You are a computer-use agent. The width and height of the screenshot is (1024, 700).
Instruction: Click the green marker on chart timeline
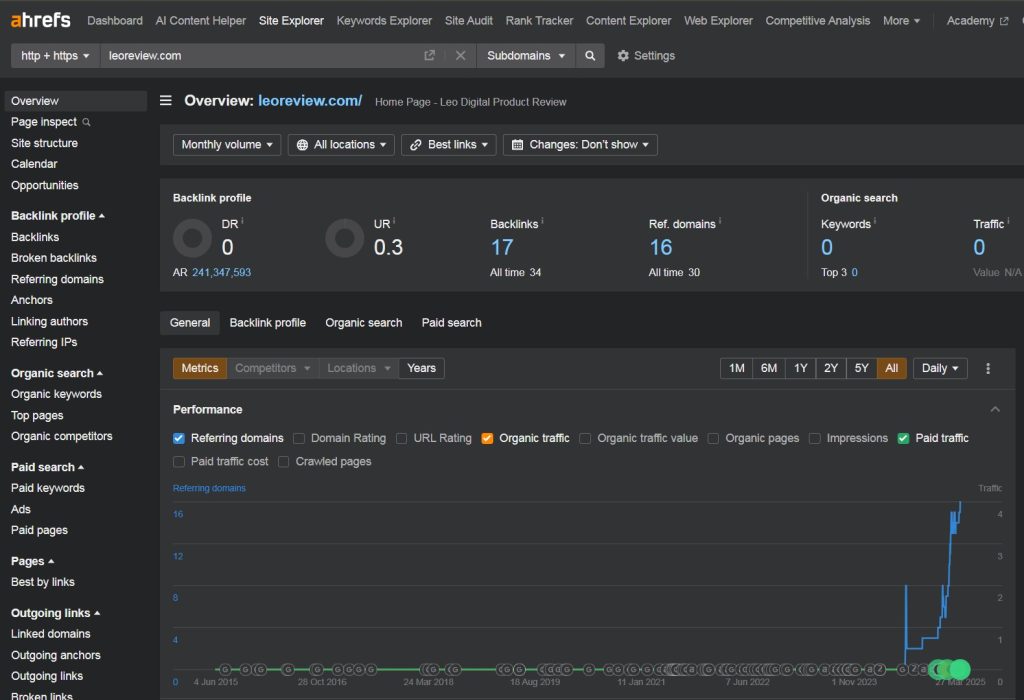[959, 669]
